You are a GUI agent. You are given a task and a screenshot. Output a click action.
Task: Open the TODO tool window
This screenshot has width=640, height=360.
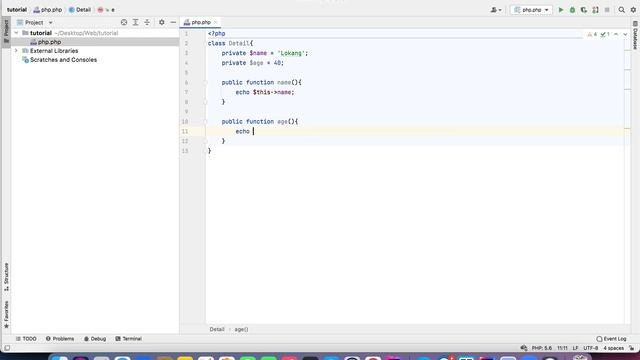tap(26, 339)
